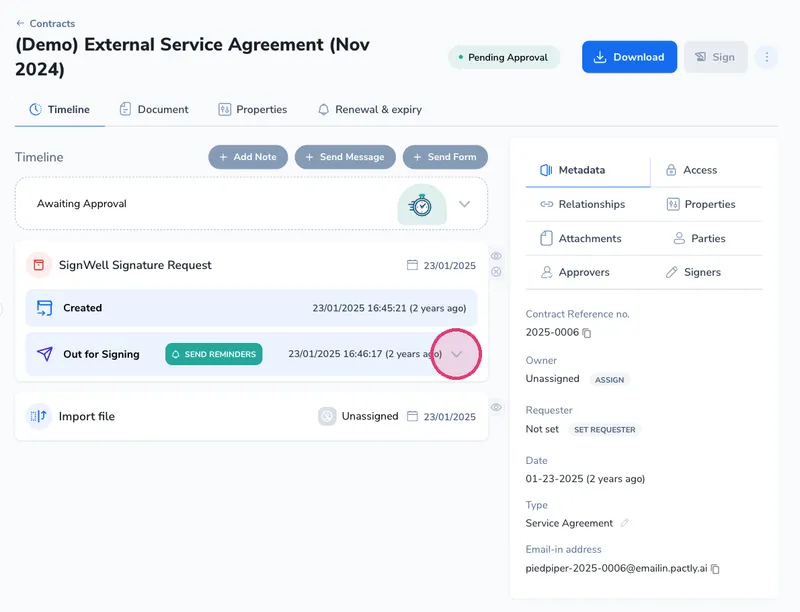This screenshot has height=612, width=800.
Task: Switch to the Timeline tab
Action: [x=60, y=110]
